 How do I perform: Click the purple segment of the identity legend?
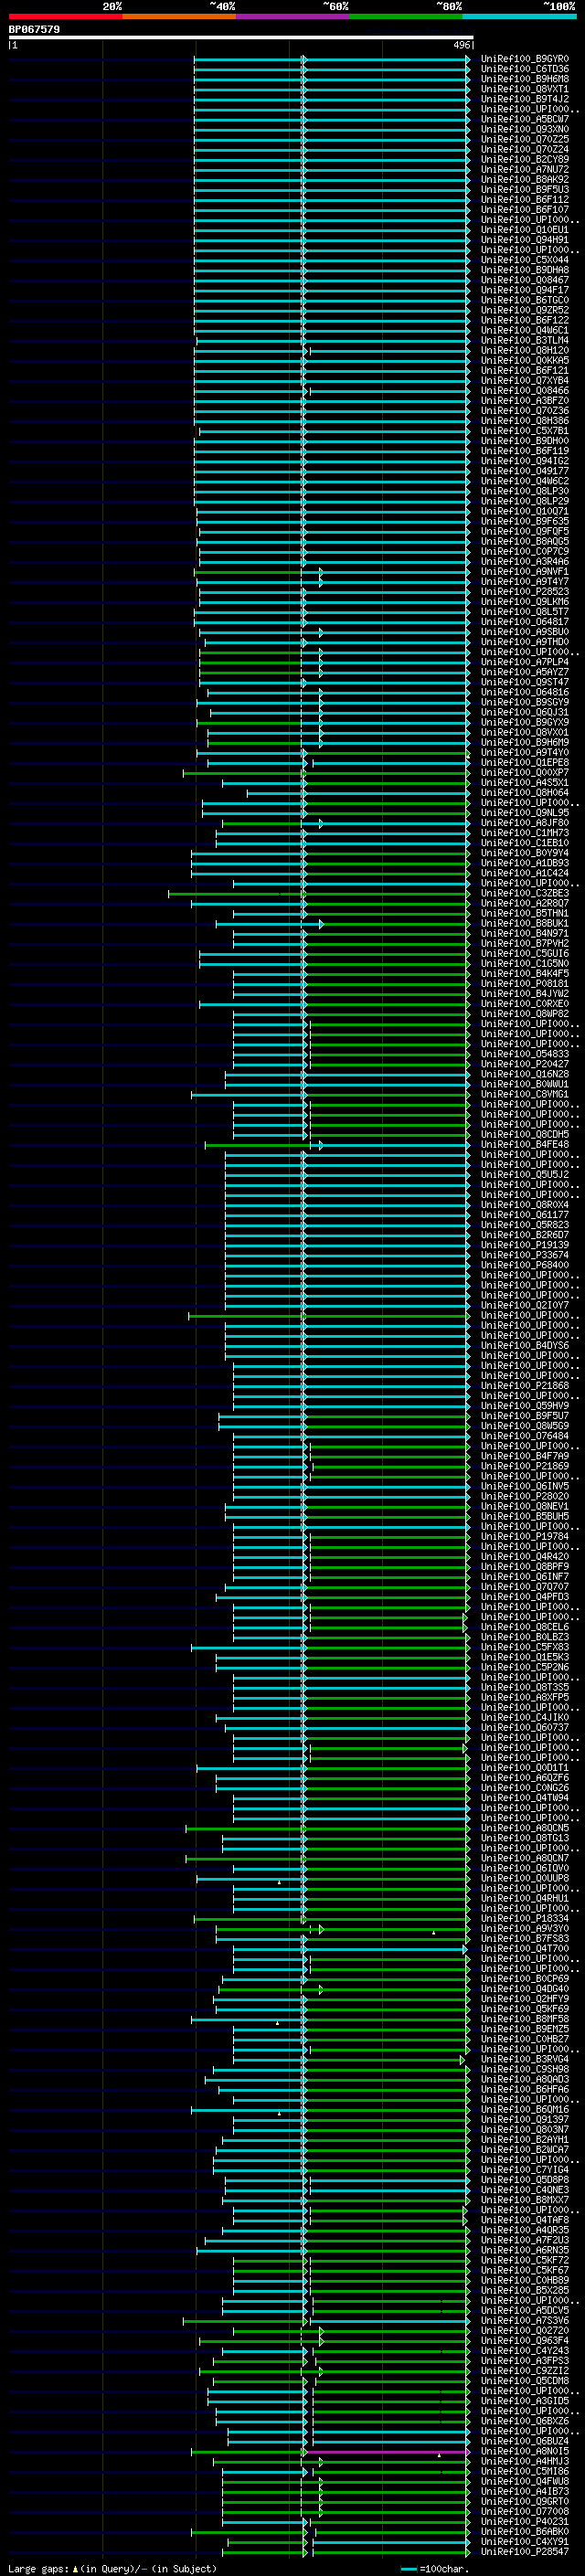293,16
